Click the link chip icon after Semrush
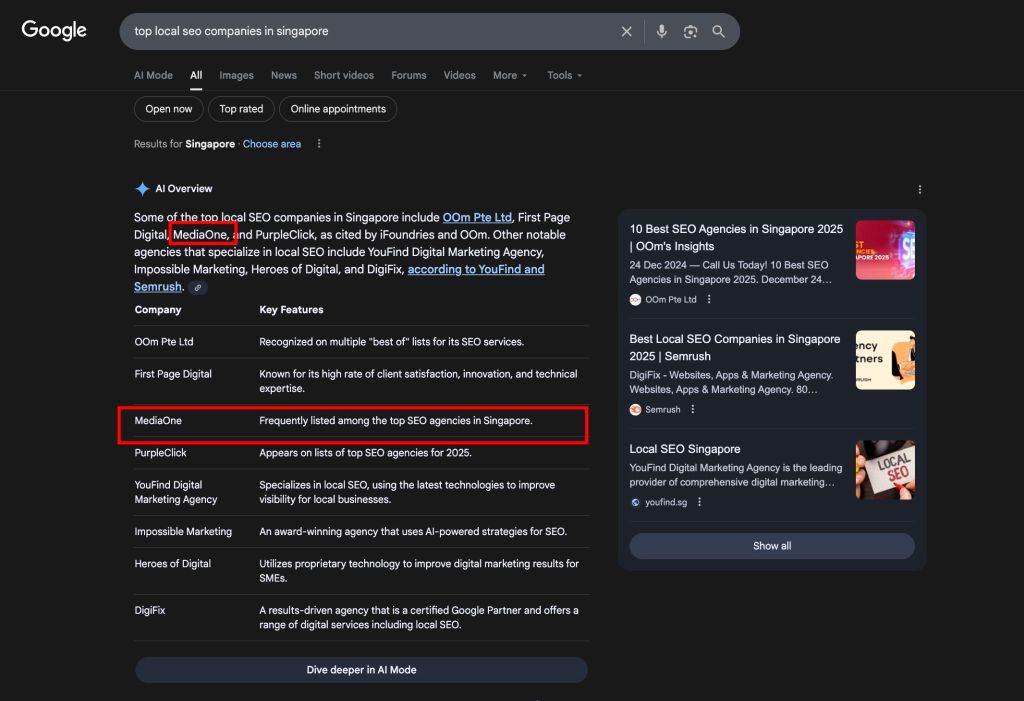The width and height of the screenshot is (1024, 701). pyautogui.click(x=198, y=287)
